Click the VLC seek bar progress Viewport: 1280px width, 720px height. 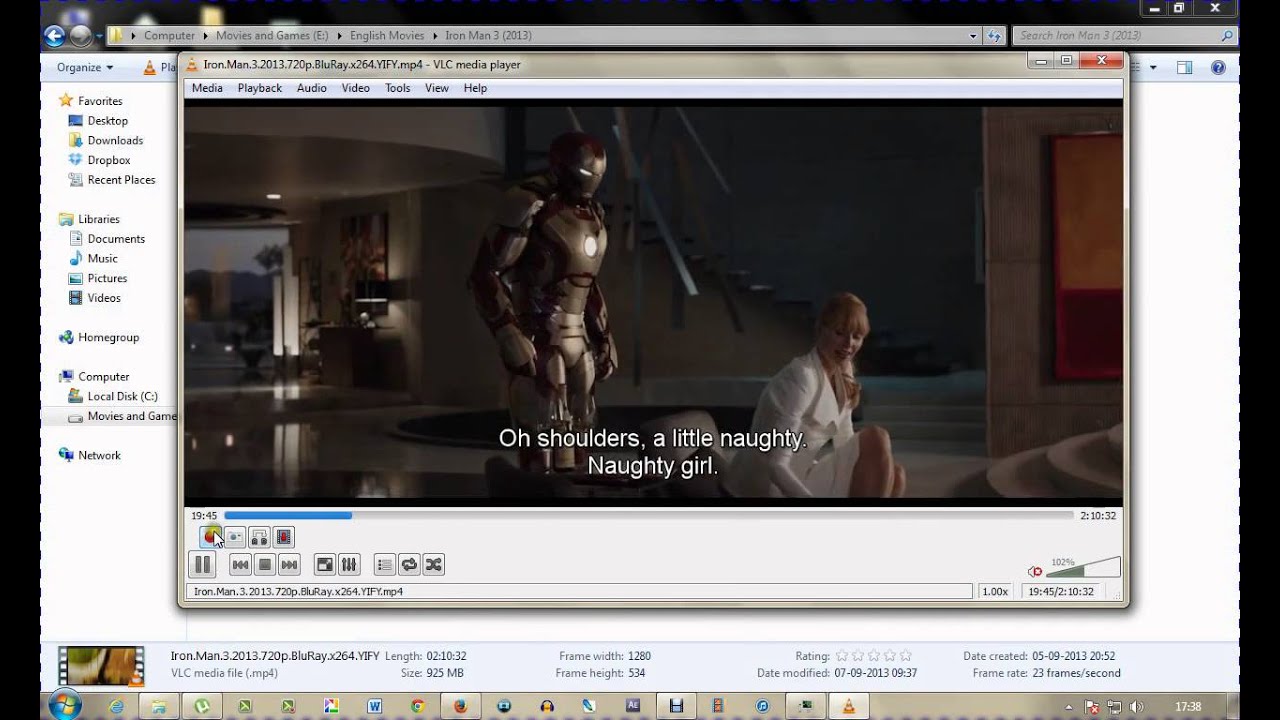coord(648,516)
